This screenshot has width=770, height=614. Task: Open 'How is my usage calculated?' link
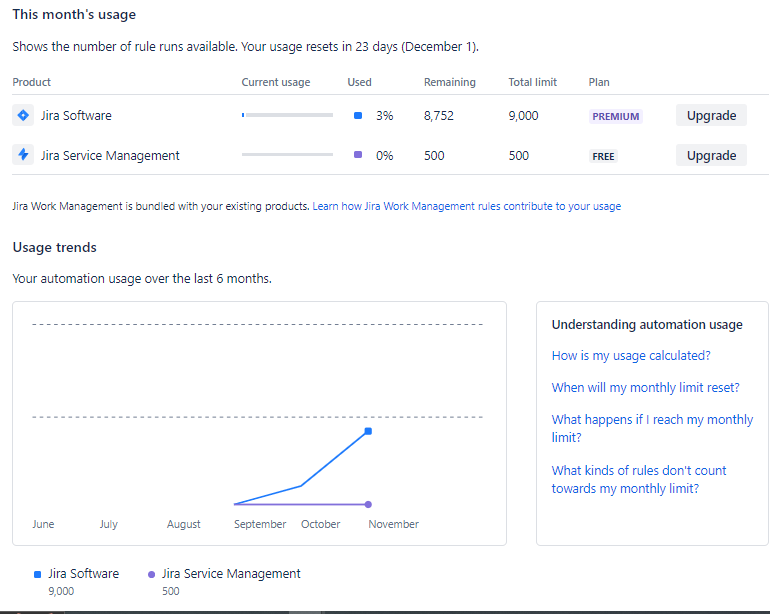[x=631, y=356]
